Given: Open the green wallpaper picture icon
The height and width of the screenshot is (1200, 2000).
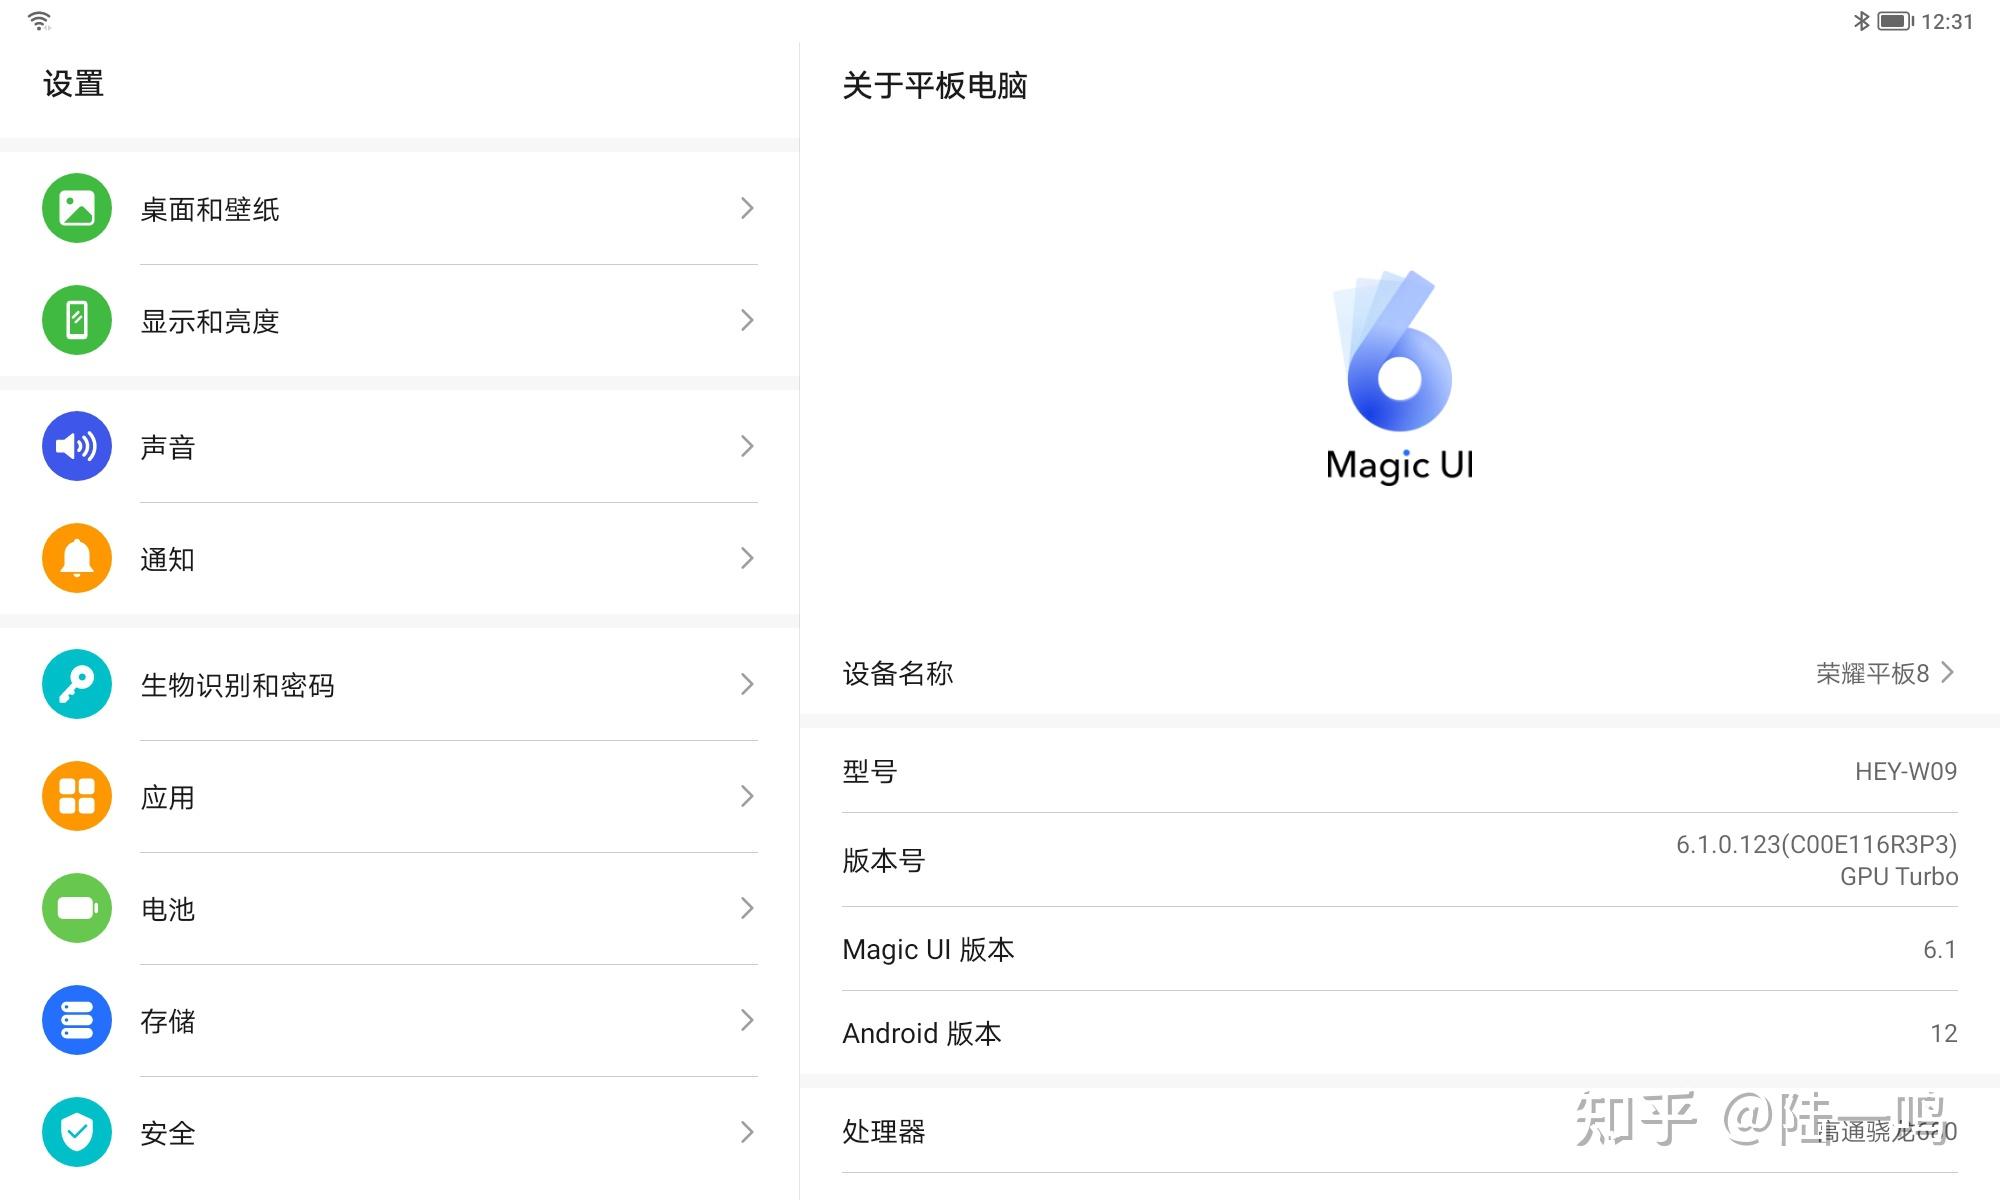Looking at the screenshot, I should [77, 208].
